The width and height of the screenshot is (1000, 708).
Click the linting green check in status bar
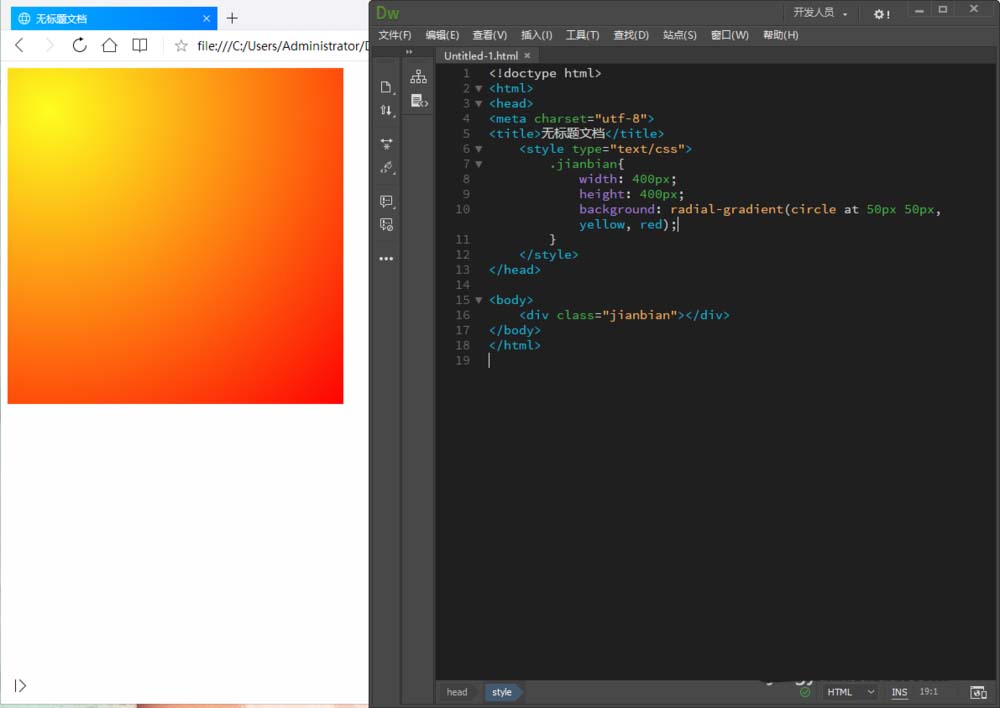click(x=805, y=691)
